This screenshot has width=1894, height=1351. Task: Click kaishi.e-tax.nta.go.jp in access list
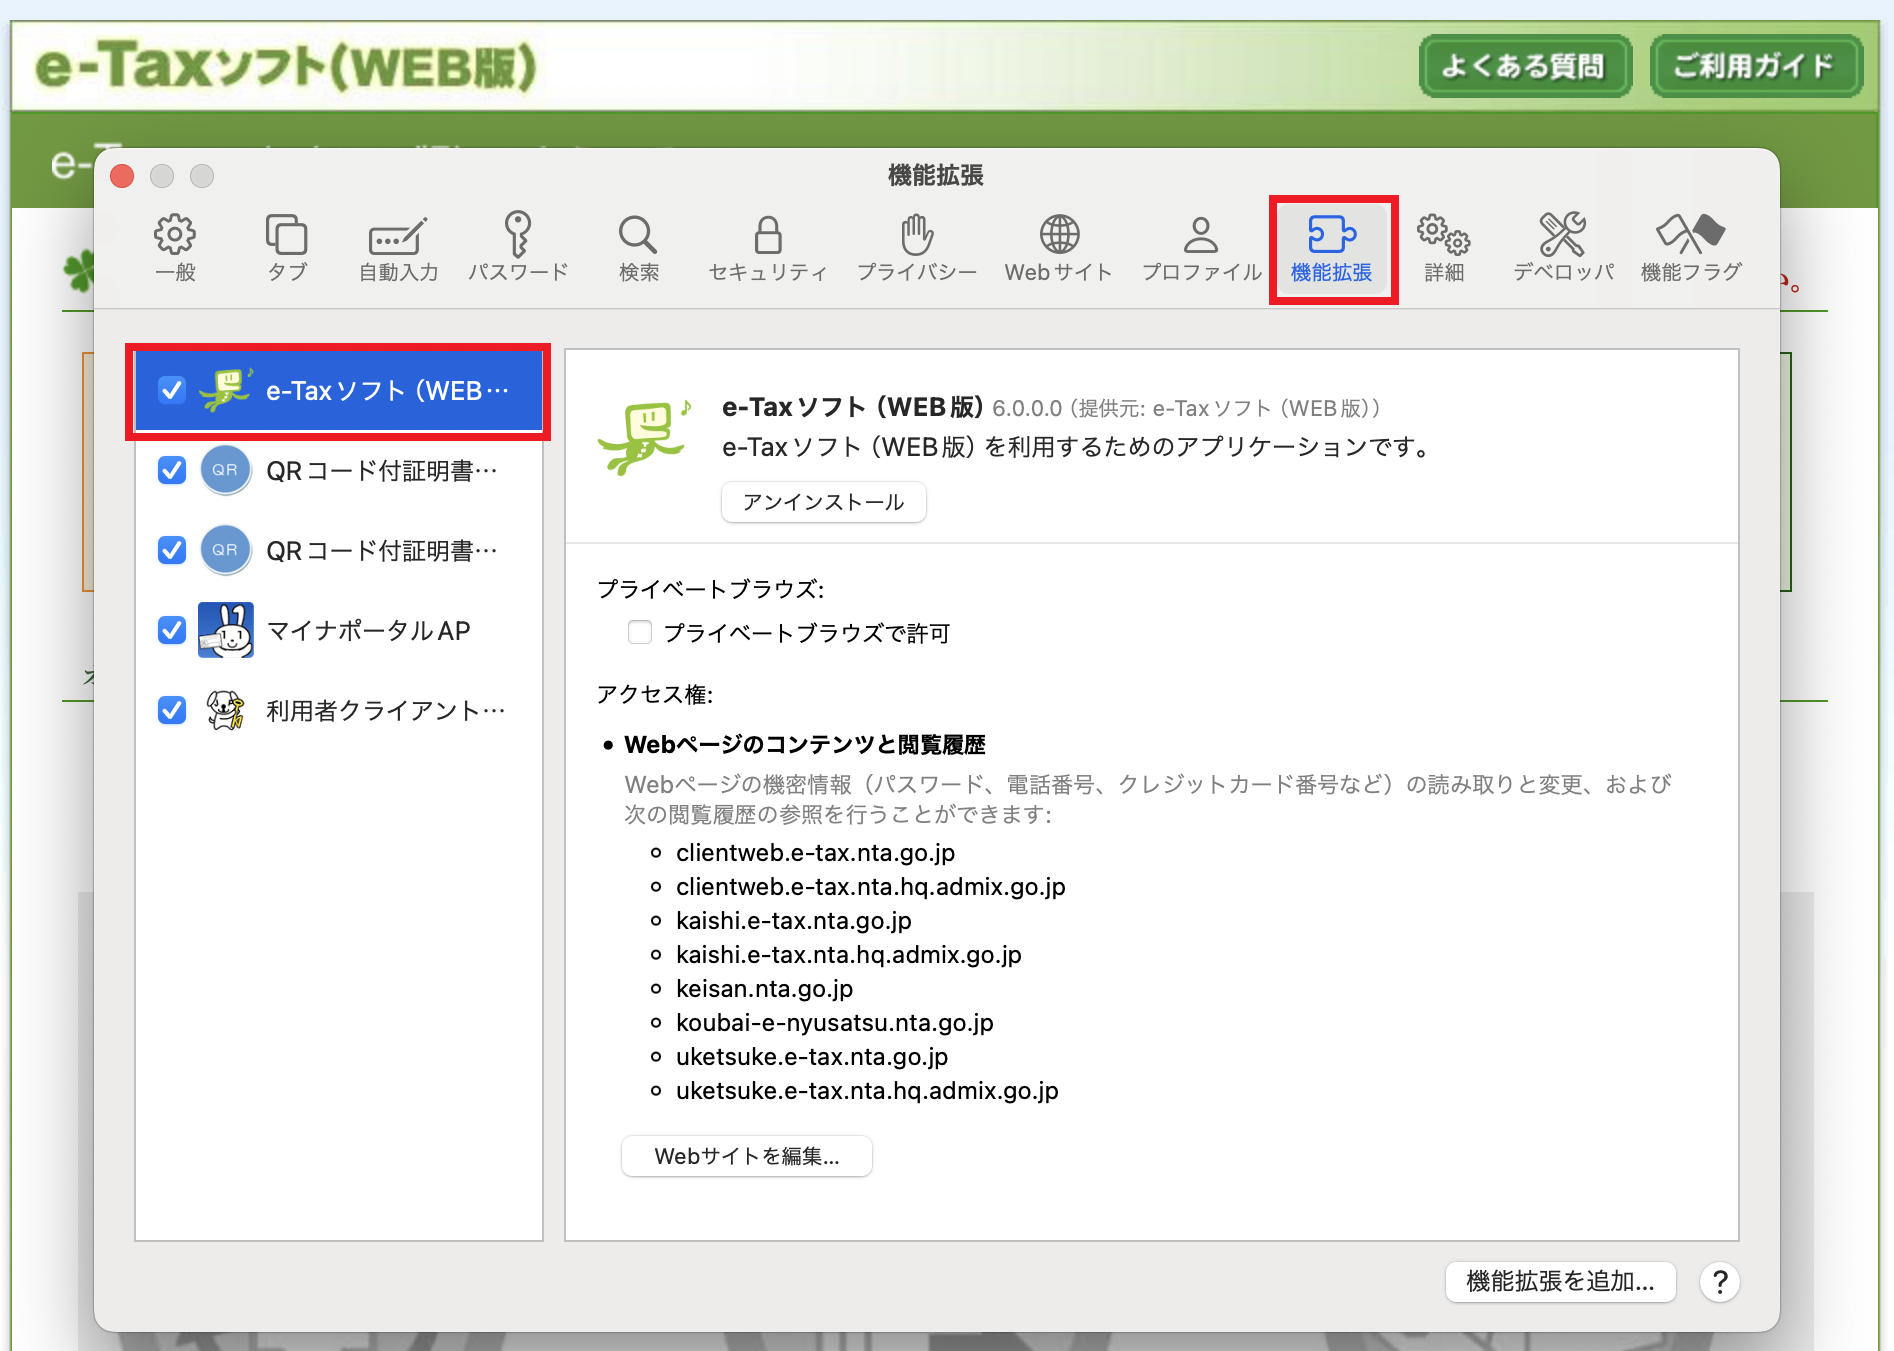[x=794, y=921]
